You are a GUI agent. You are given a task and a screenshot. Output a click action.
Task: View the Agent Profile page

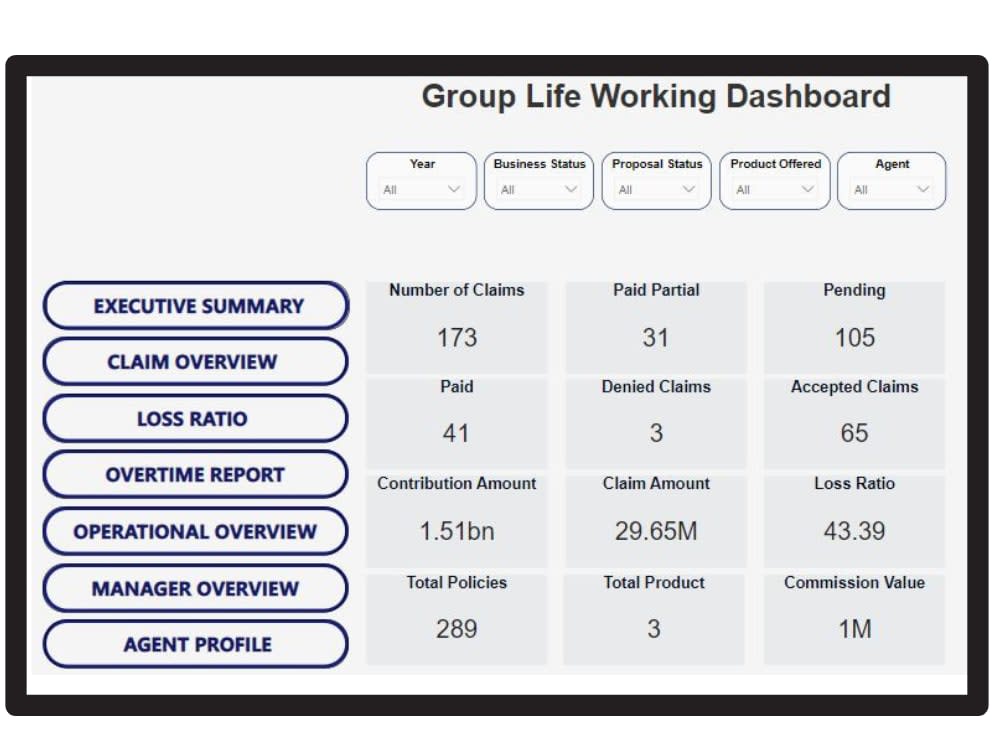(x=196, y=644)
